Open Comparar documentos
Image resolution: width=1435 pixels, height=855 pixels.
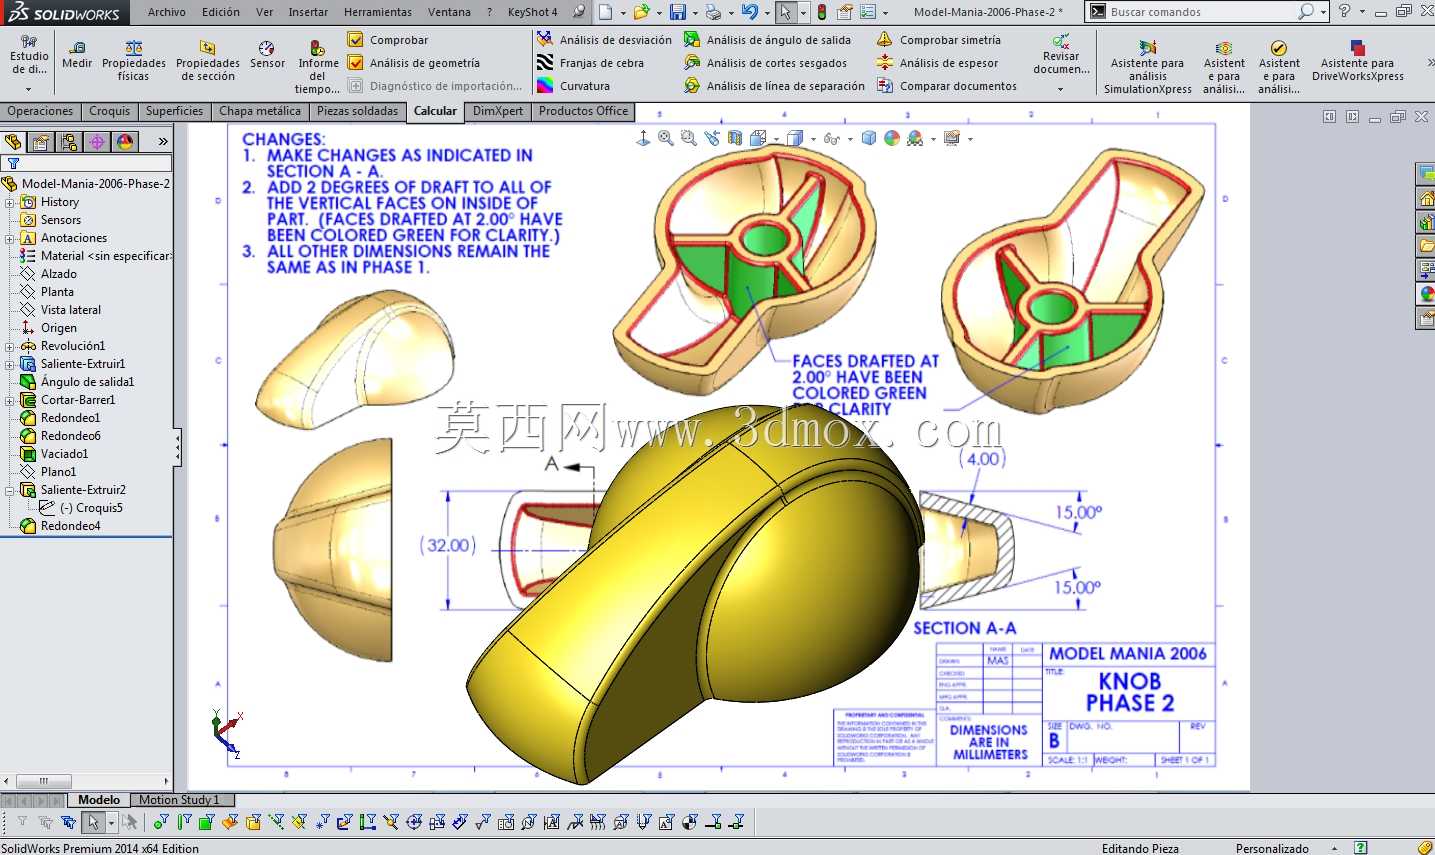pos(947,86)
